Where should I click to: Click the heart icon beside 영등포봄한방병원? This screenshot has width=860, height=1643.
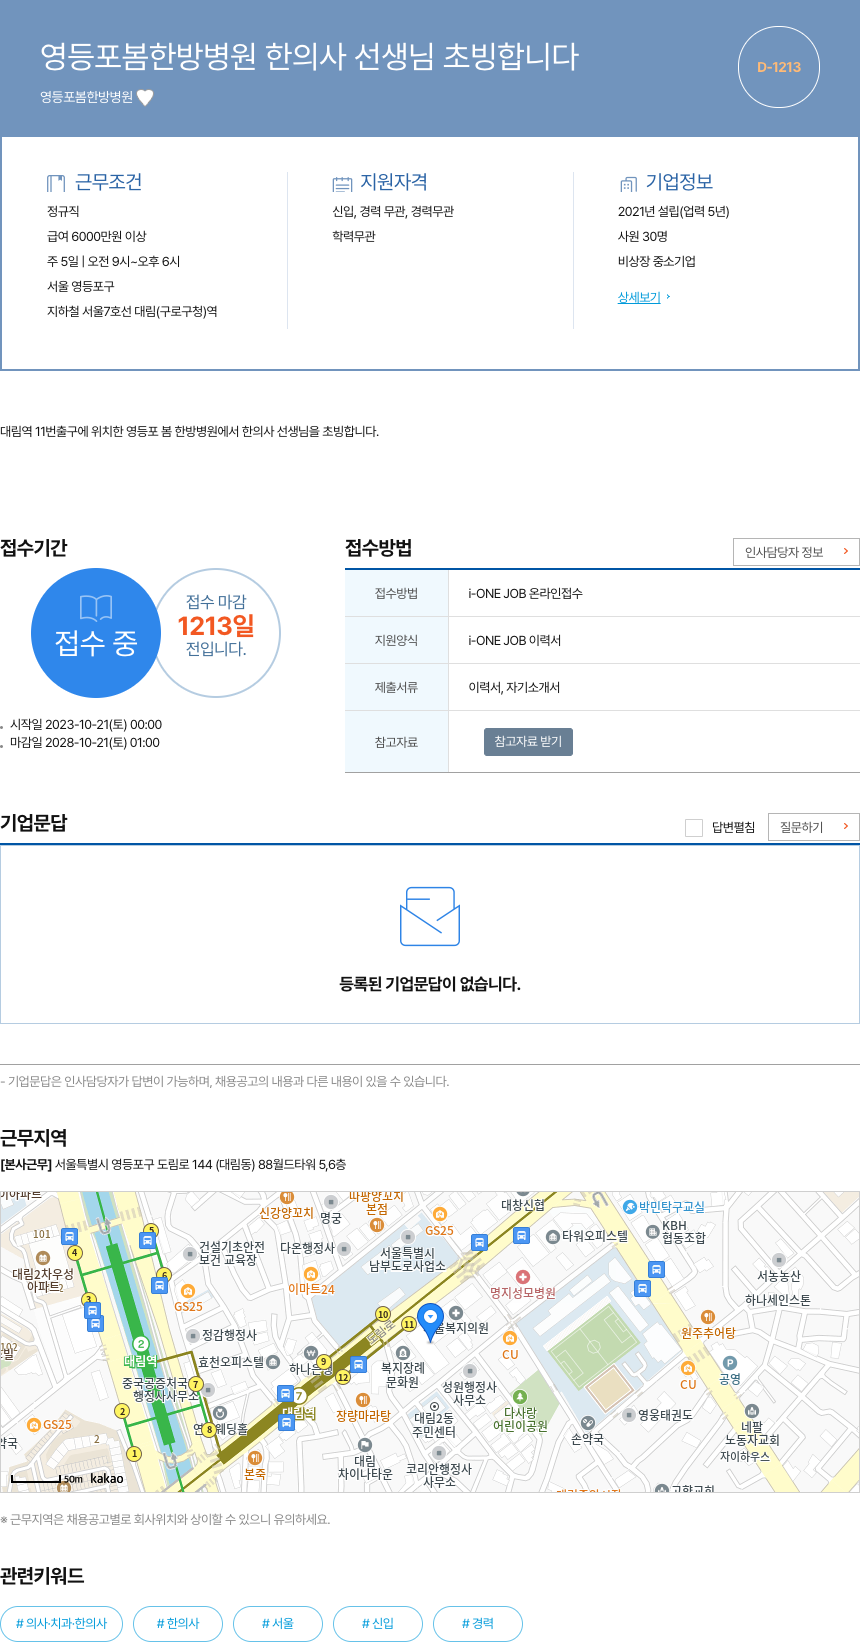145,97
